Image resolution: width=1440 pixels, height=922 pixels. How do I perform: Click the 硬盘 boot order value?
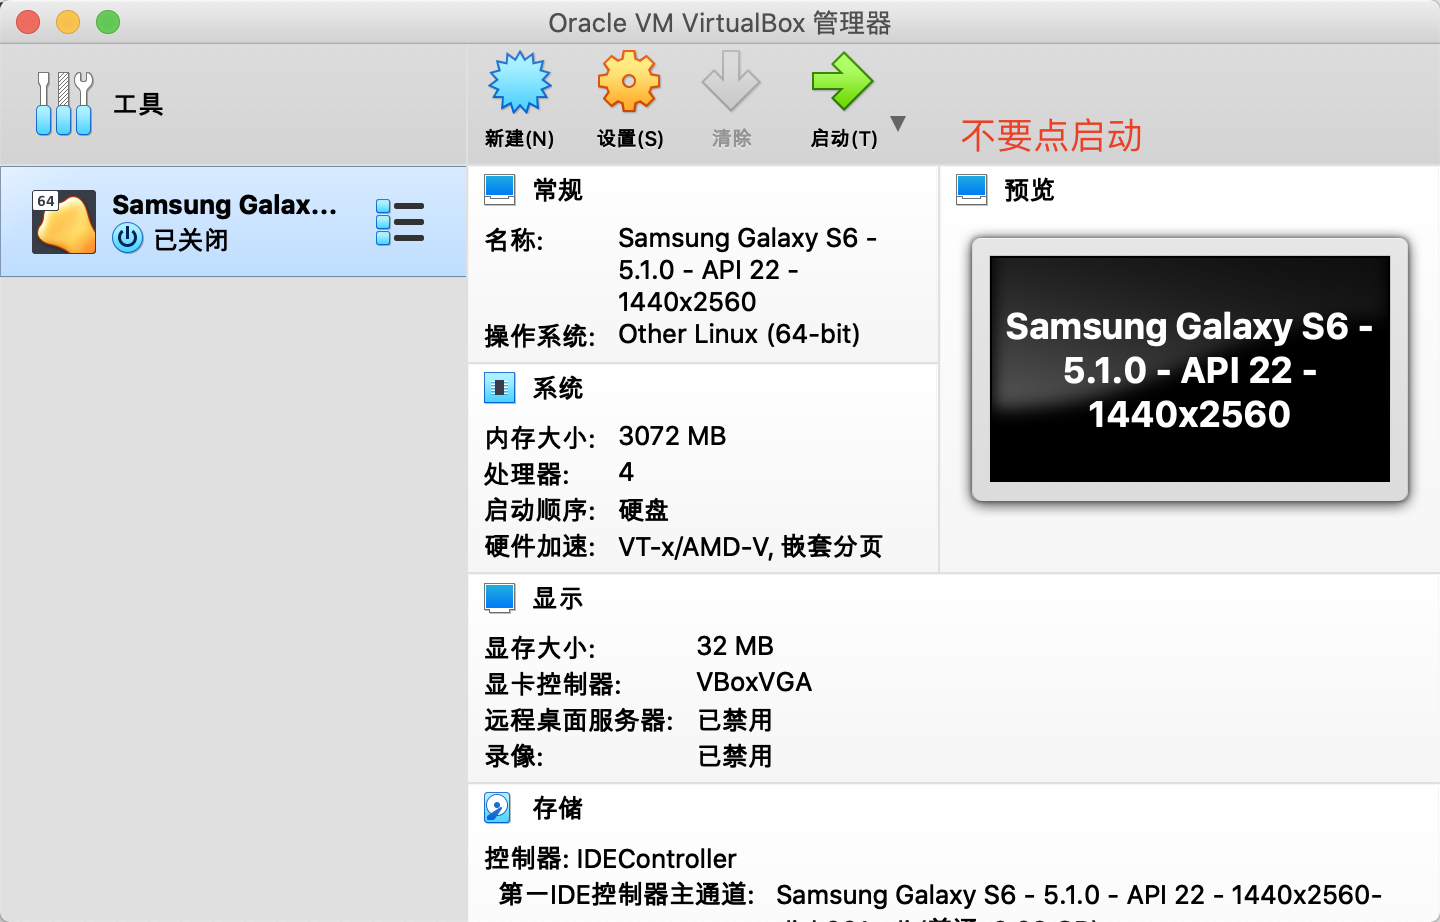tap(643, 510)
